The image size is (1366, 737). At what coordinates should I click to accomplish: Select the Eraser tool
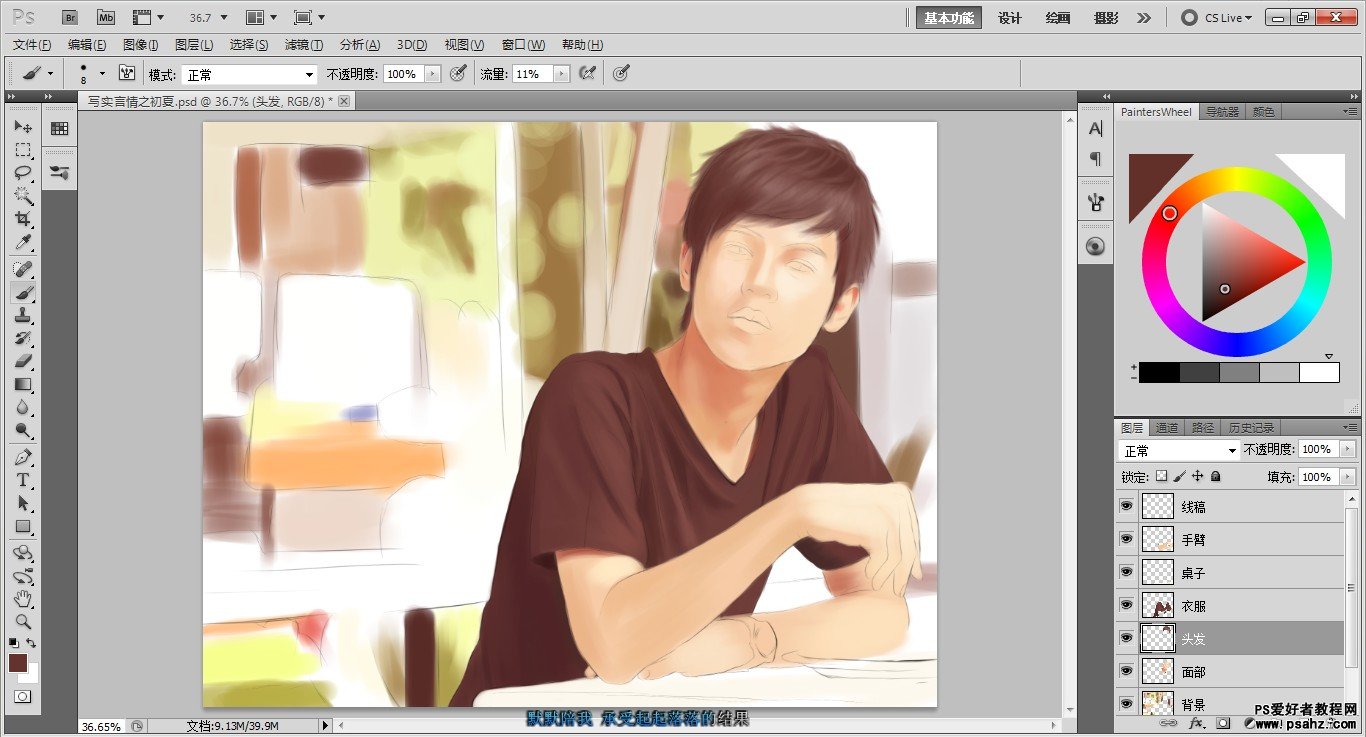[23, 361]
